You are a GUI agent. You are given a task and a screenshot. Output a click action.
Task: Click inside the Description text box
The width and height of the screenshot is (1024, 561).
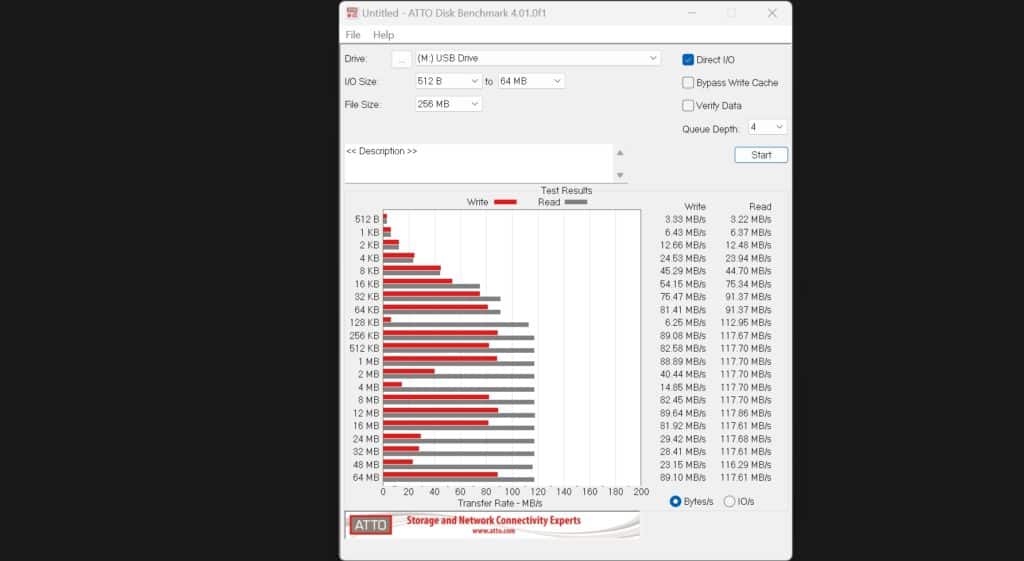[x=478, y=163]
